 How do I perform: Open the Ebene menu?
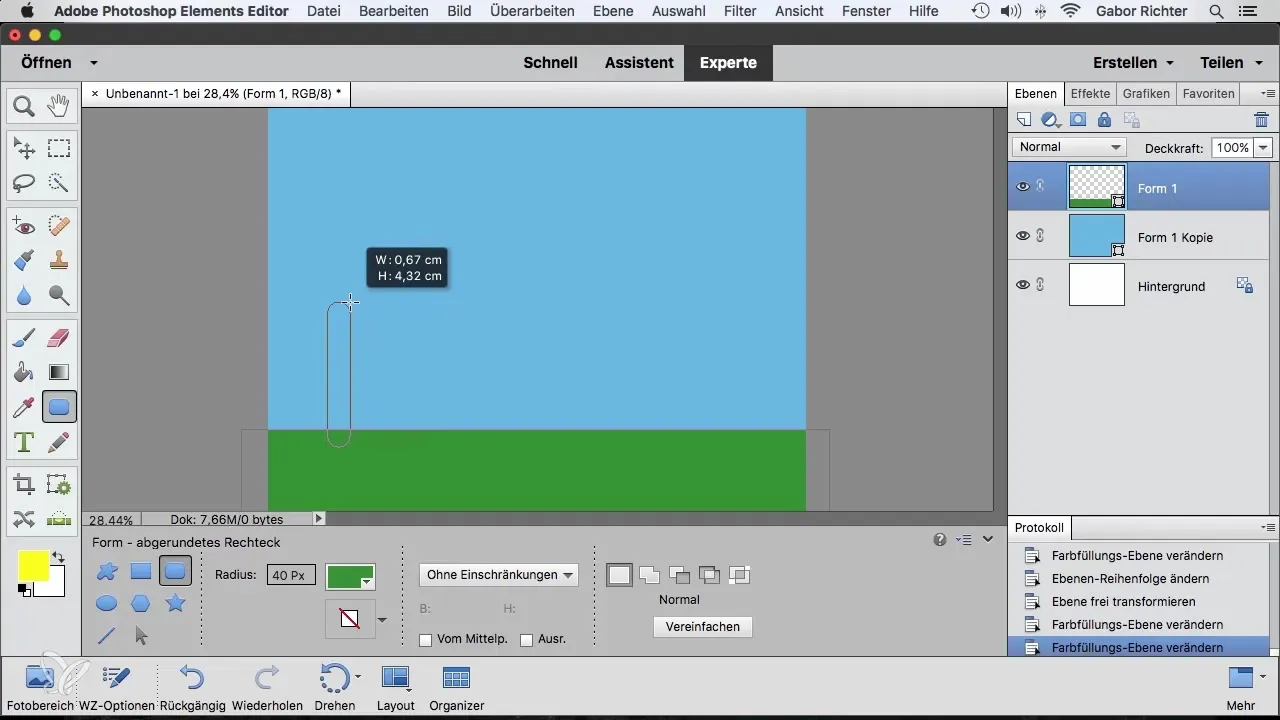click(x=614, y=11)
